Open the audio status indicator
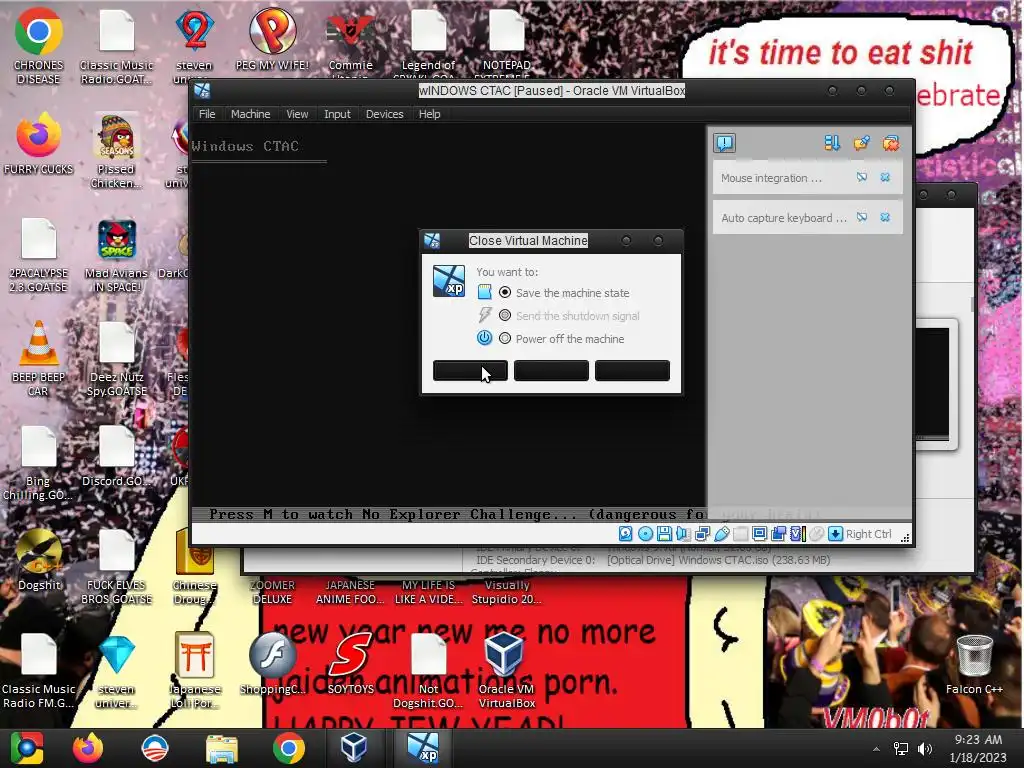The height and width of the screenshot is (768, 1024). (x=683, y=534)
